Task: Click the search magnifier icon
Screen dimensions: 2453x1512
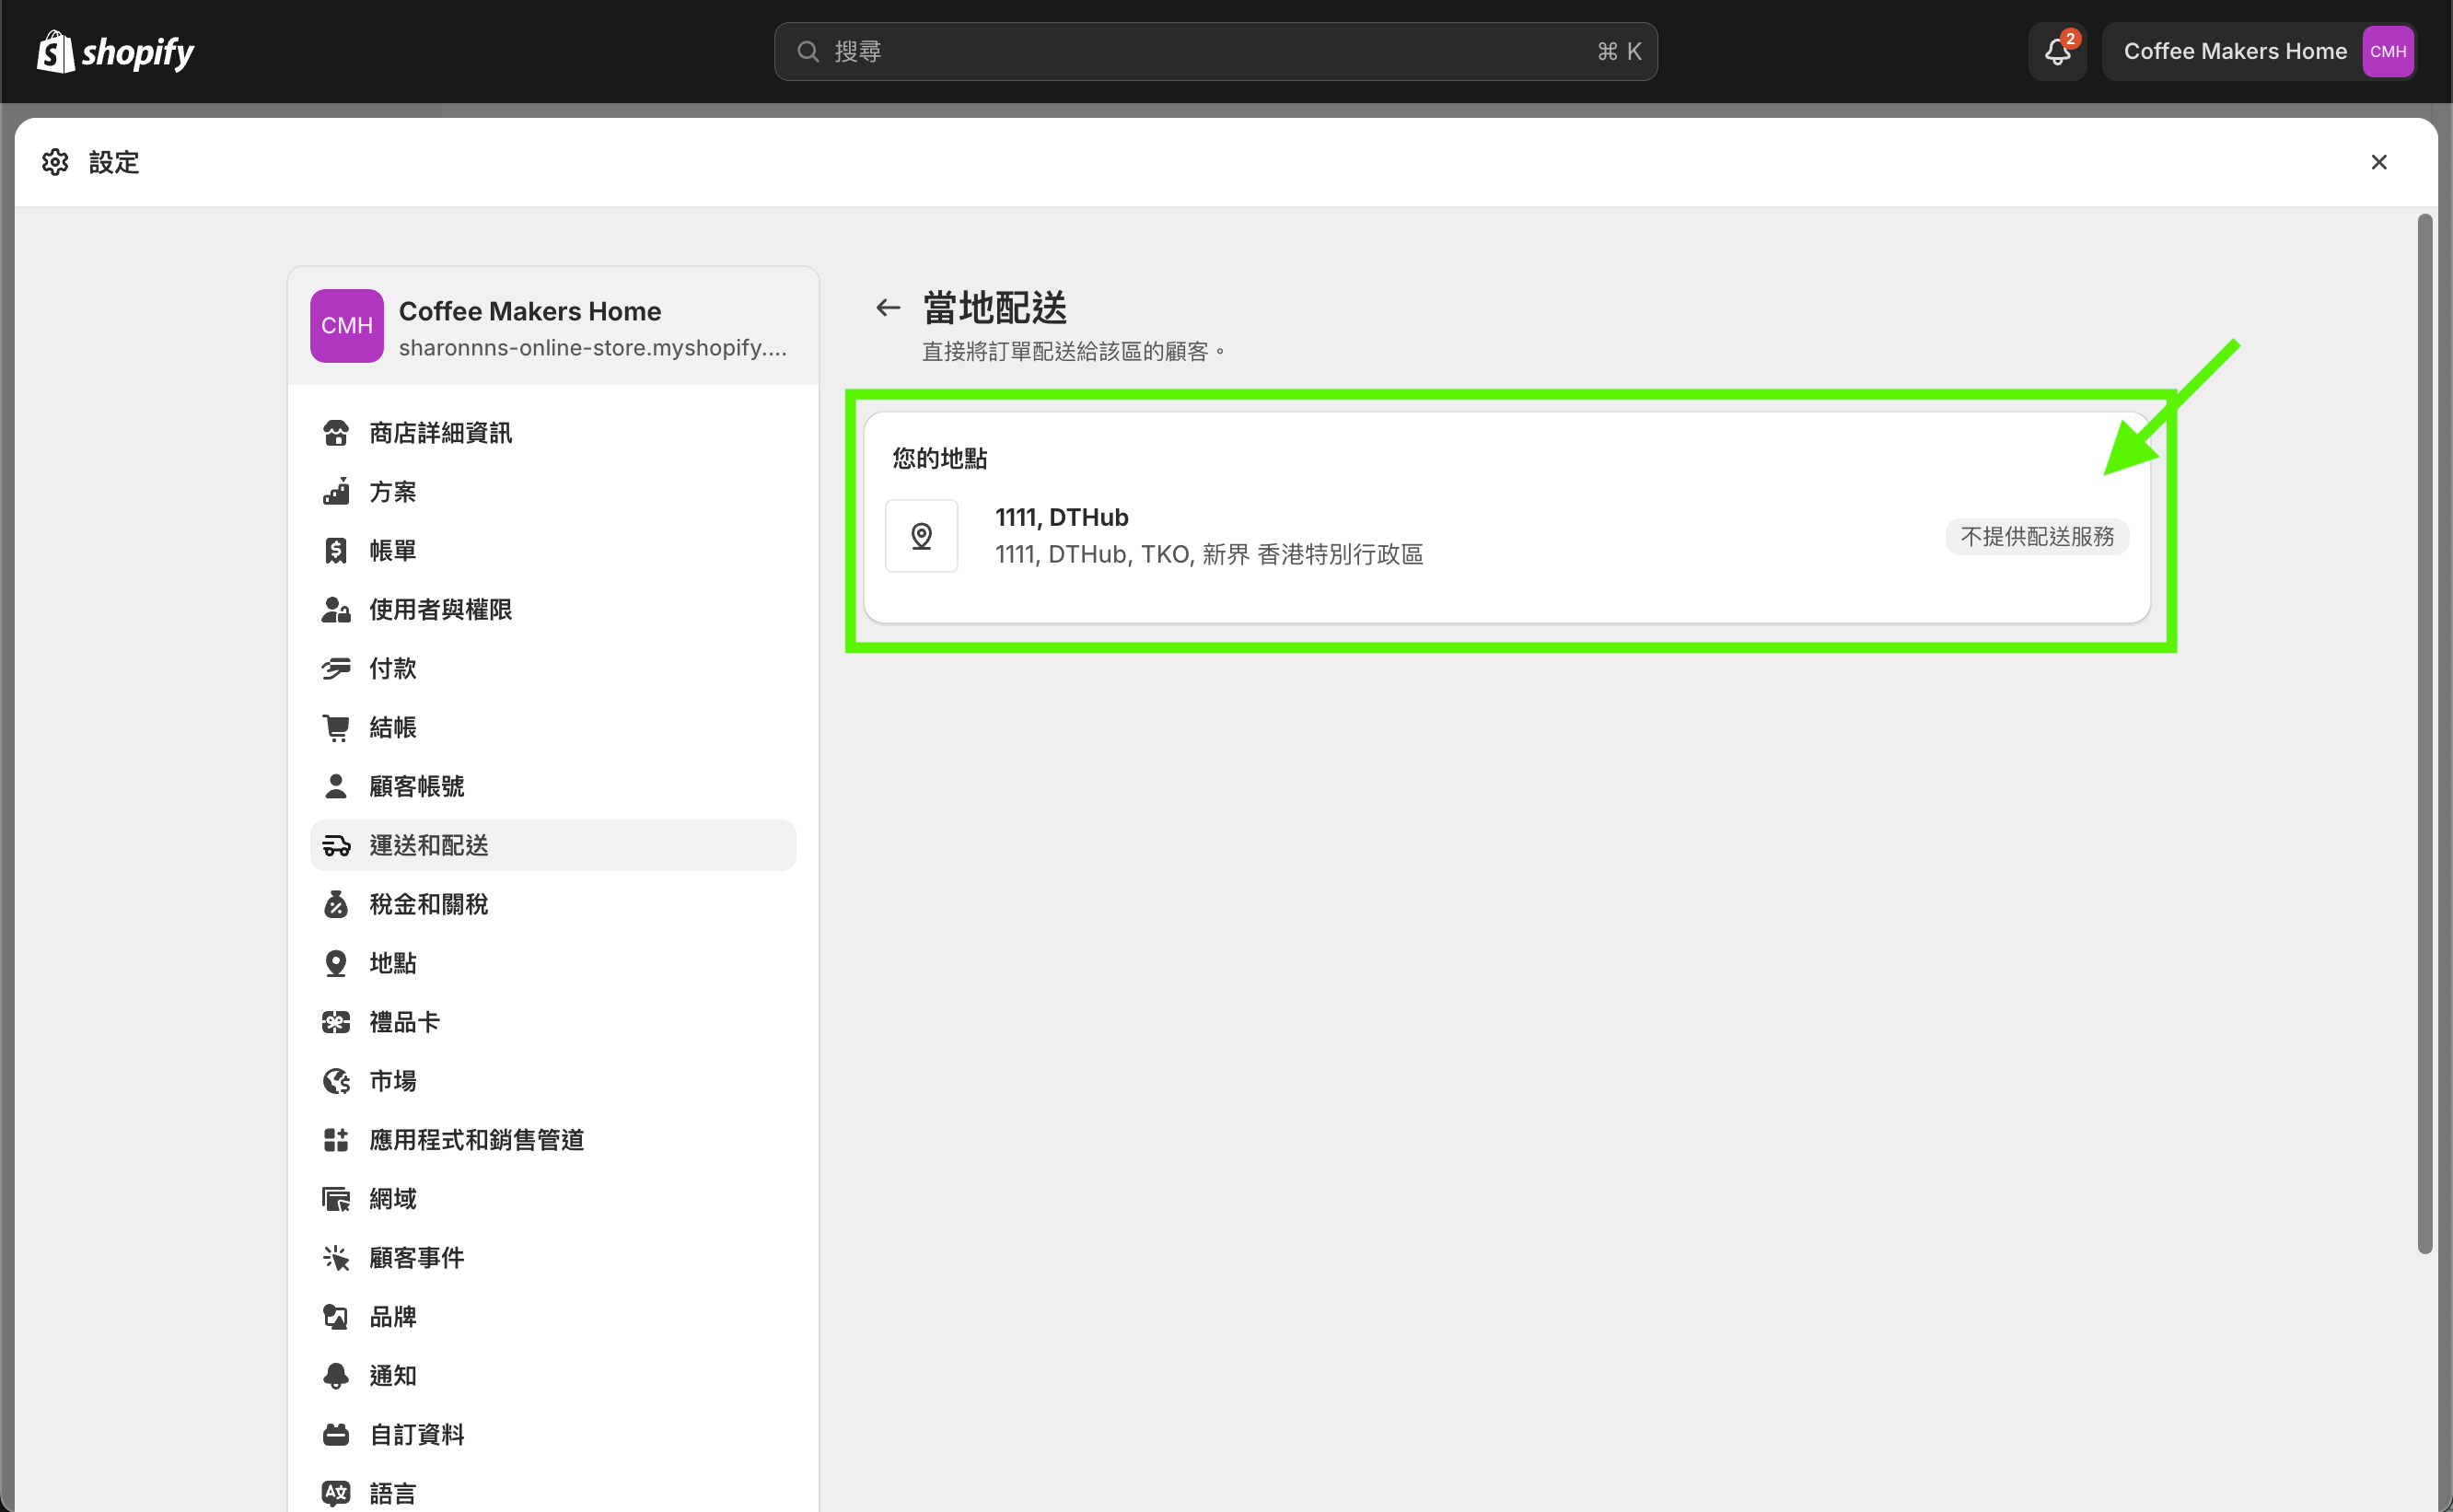Action: pyautogui.click(x=807, y=51)
